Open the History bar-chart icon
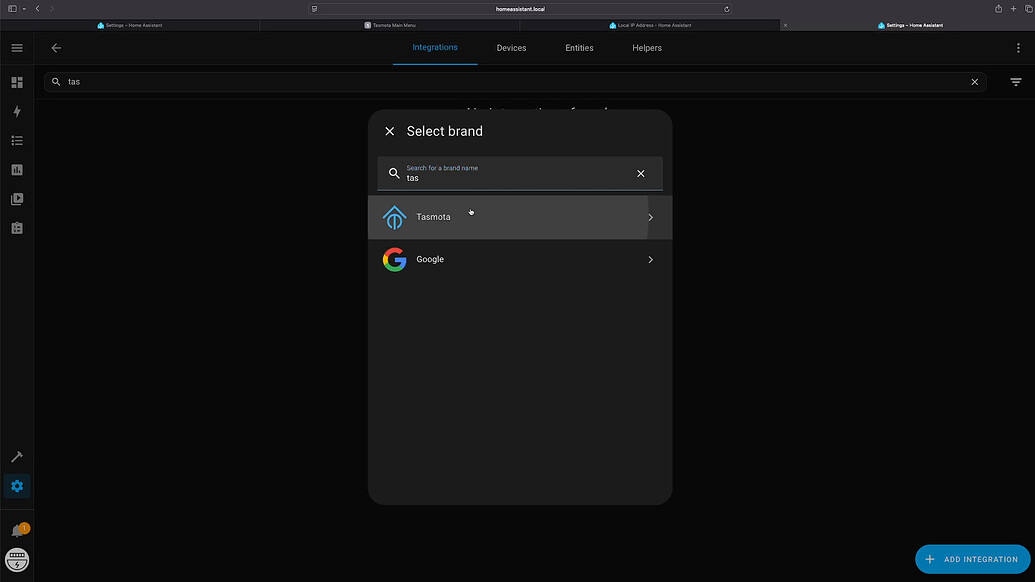The height and width of the screenshot is (582, 1035). point(16,169)
